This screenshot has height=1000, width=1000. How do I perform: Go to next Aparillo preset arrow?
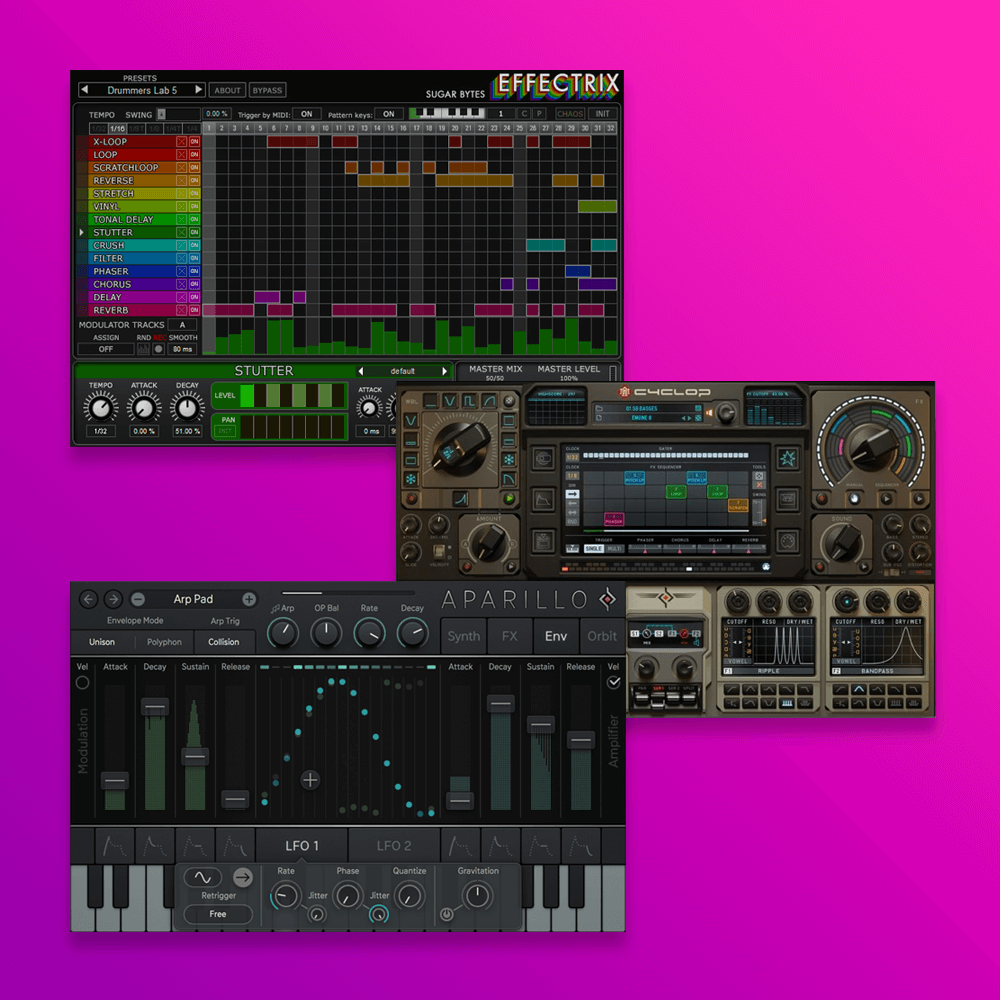pos(114,599)
